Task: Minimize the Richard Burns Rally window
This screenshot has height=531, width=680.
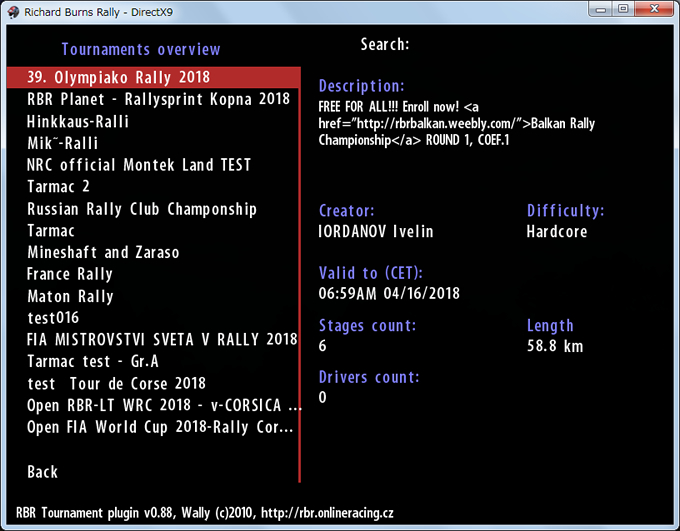Action: click(601, 9)
